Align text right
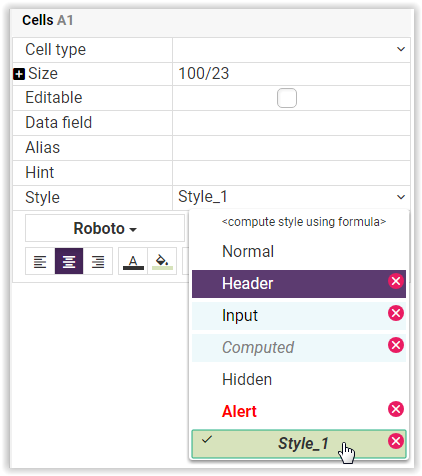Viewport: 422px width, 476px height. pyautogui.click(x=98, y=261)
